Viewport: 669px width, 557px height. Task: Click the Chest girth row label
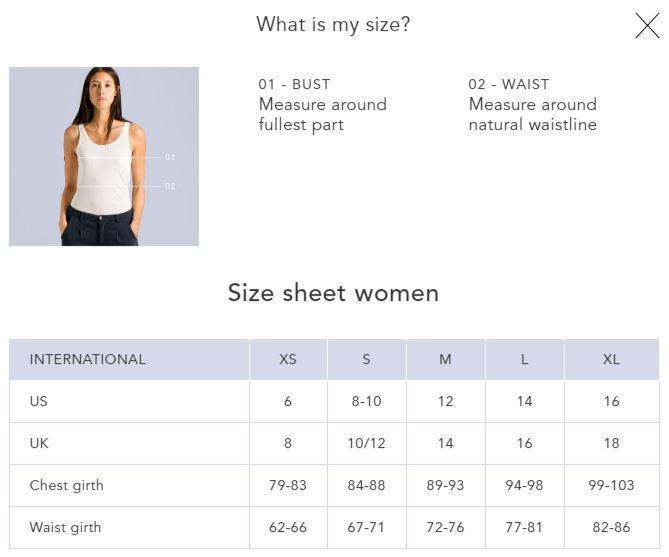point(67,485)
